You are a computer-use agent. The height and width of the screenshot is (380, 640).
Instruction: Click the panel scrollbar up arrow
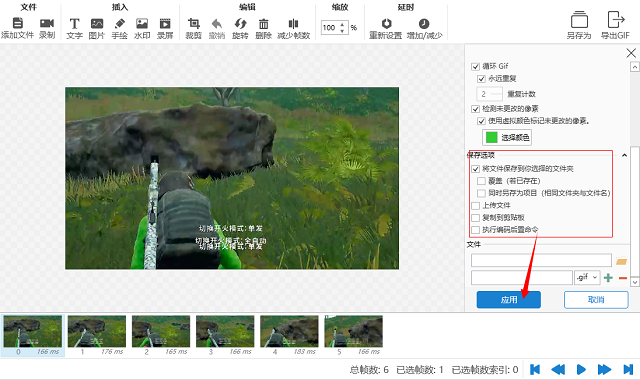pyautogui.click(x=635, y=66)
